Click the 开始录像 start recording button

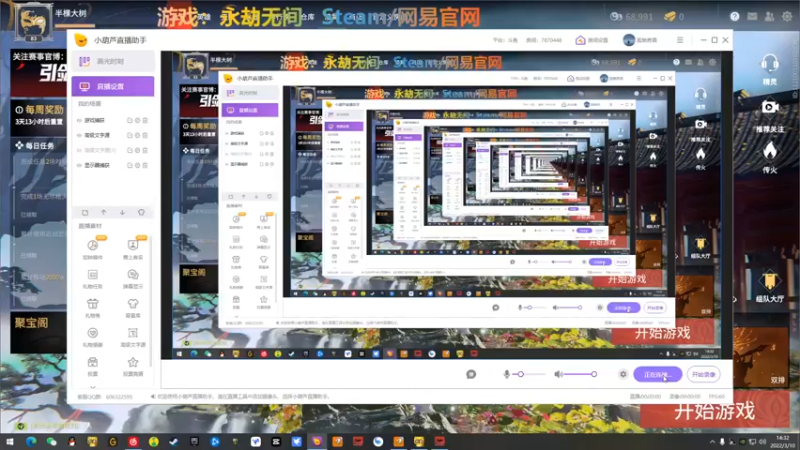[704, 374]
